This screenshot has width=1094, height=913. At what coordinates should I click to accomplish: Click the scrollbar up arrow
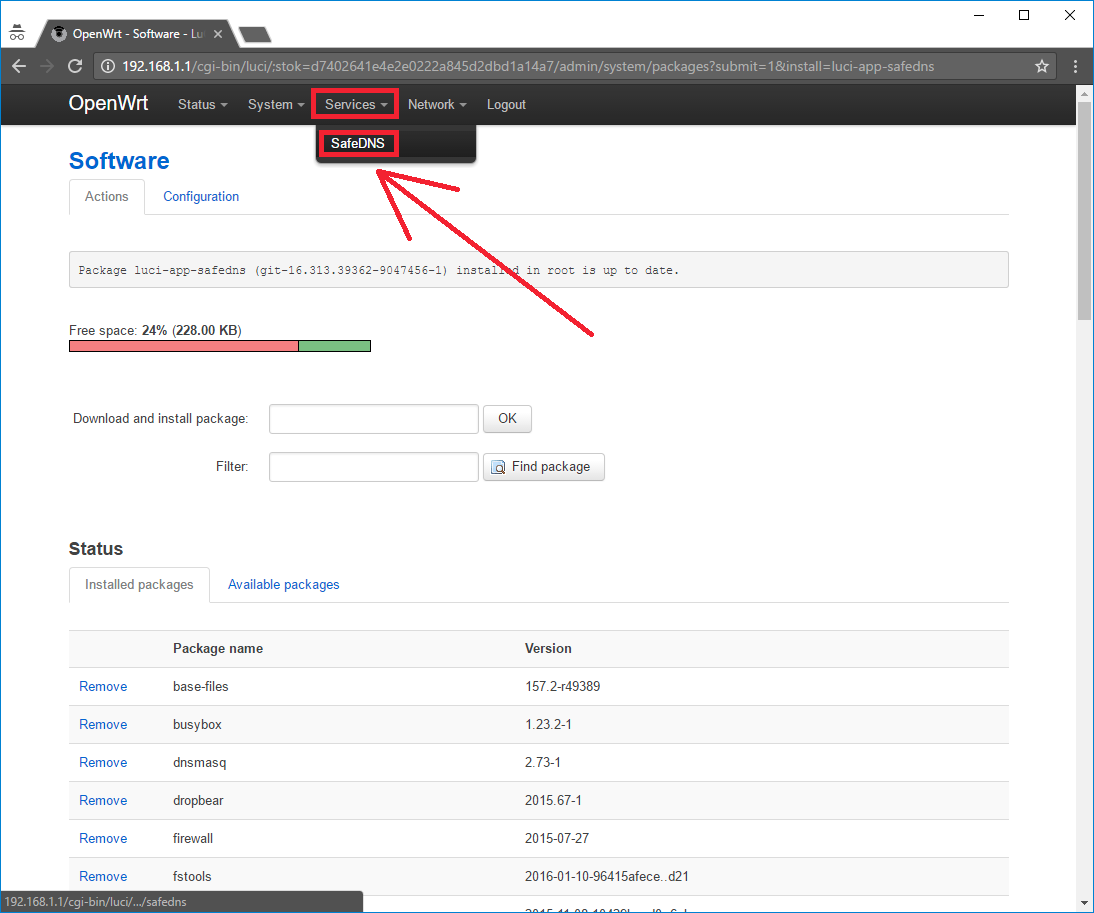[1084, 93]
